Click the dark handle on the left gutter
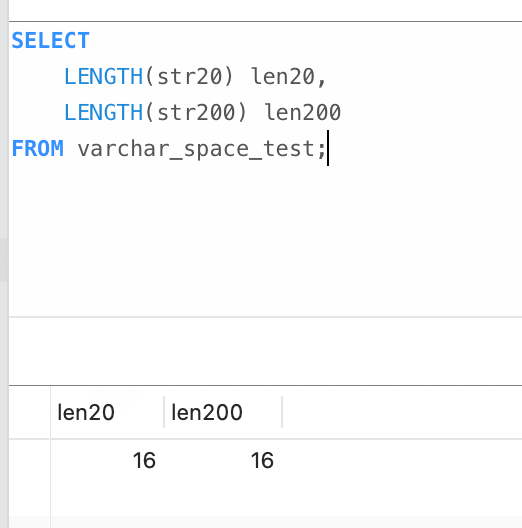Viewport: 522px width, 528px height. pyautogui.click(x=4, y=260)
